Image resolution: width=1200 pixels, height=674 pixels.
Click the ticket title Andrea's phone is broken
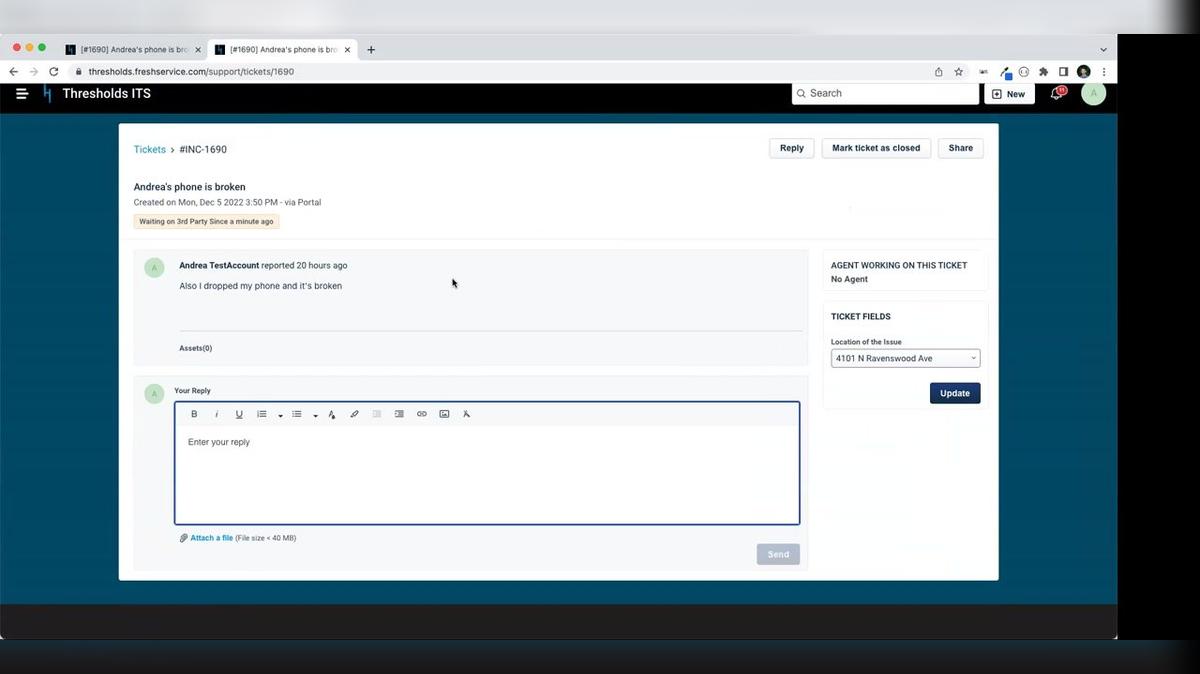tap(190, 187)
